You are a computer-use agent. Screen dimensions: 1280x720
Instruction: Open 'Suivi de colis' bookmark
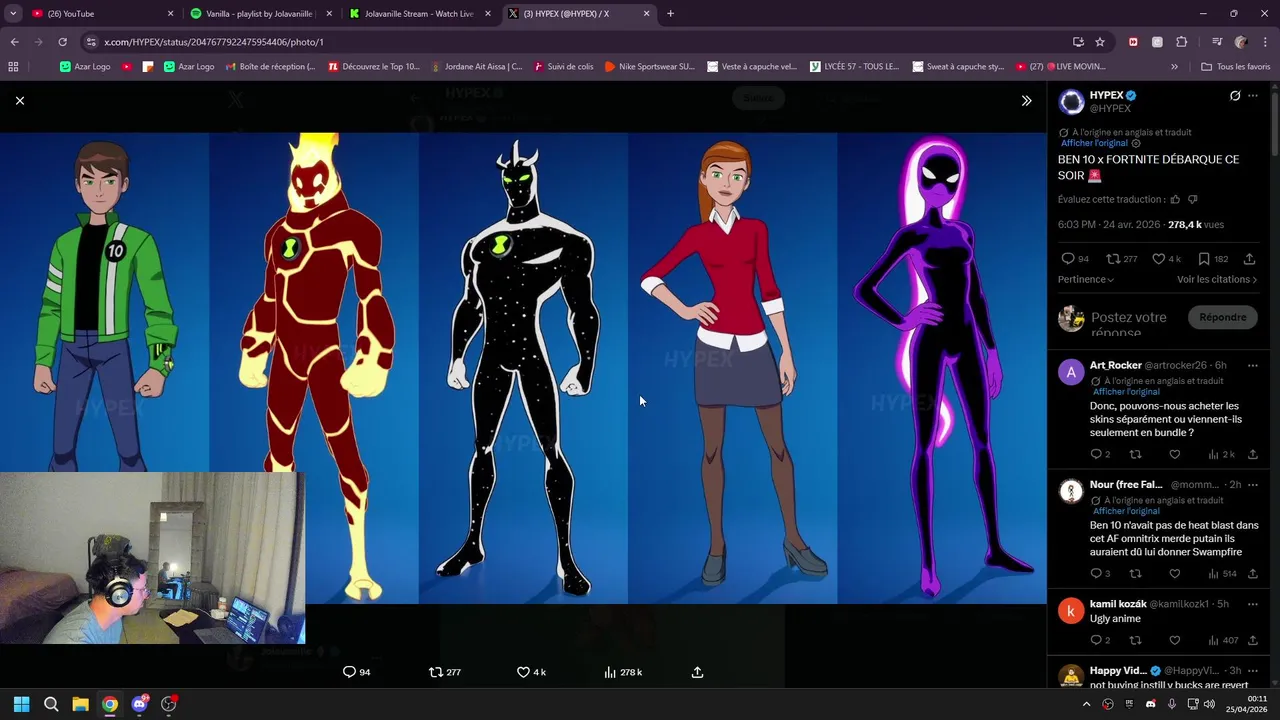[x=564, y=67]
